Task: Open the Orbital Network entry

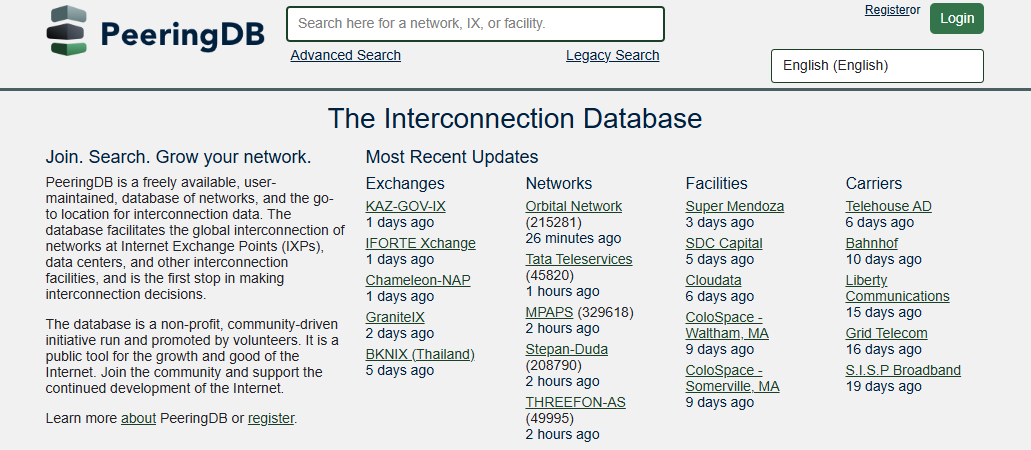Action: click(573, 207)
